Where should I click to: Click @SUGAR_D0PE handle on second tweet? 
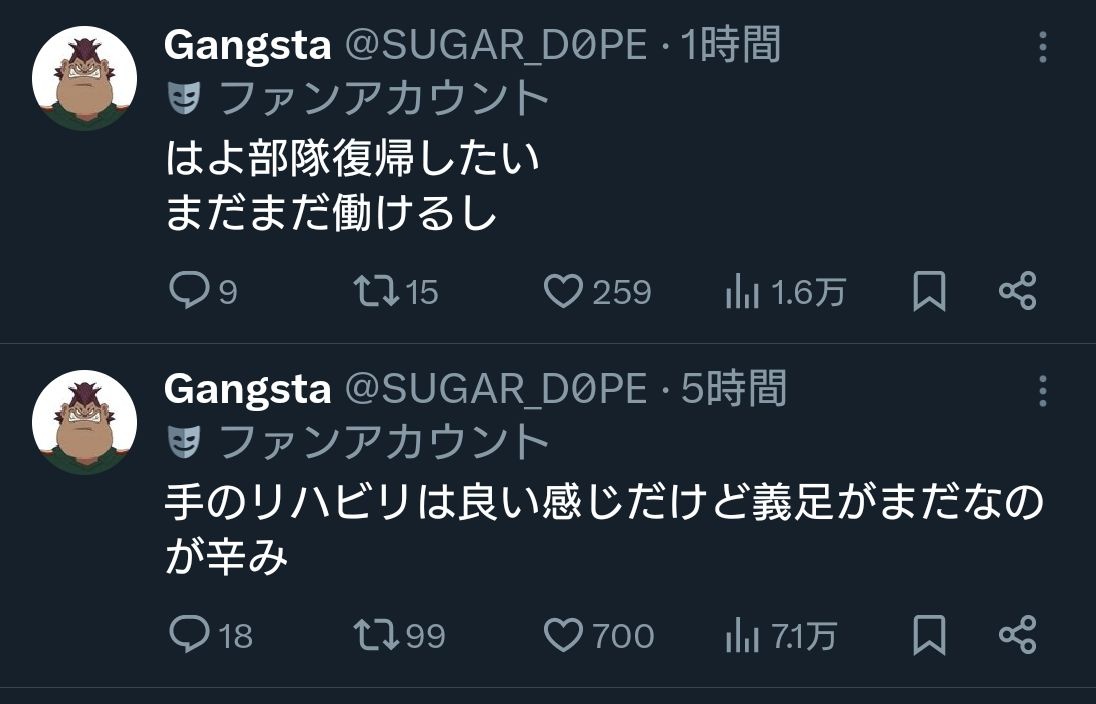pos(496,390)
